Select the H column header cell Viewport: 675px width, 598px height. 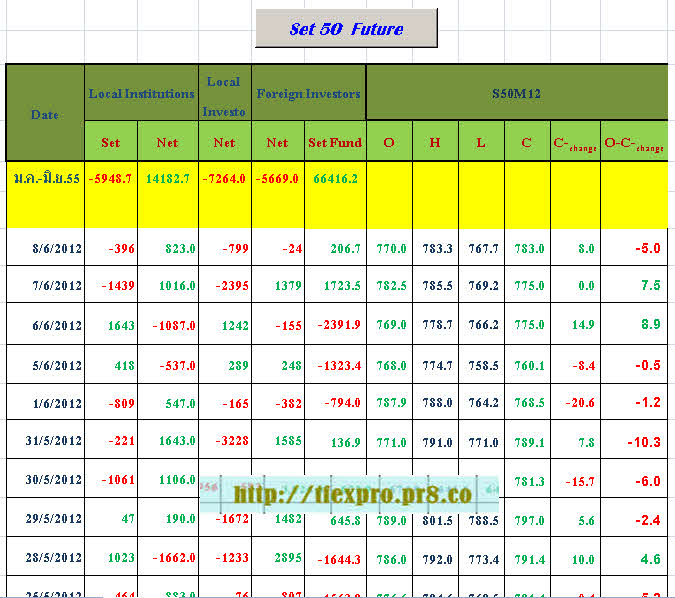click(x=435, y=142)
